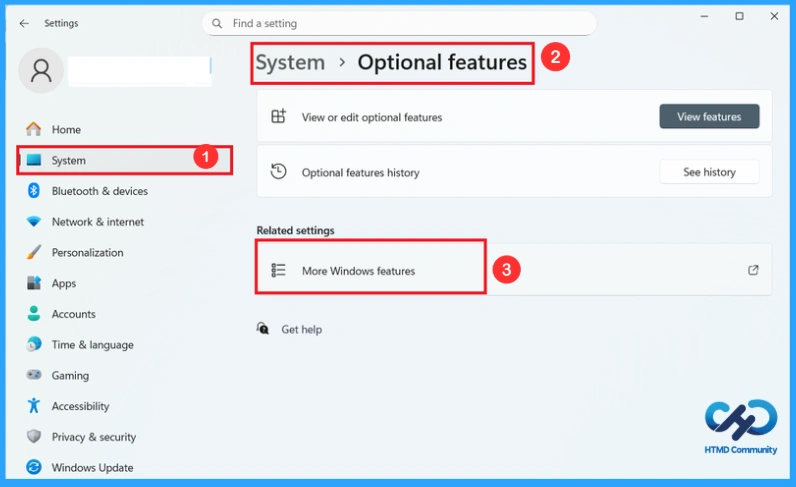Viewport: 796px width, 487px height.
Task: Click the history clock icon
Action: (278, 172)
